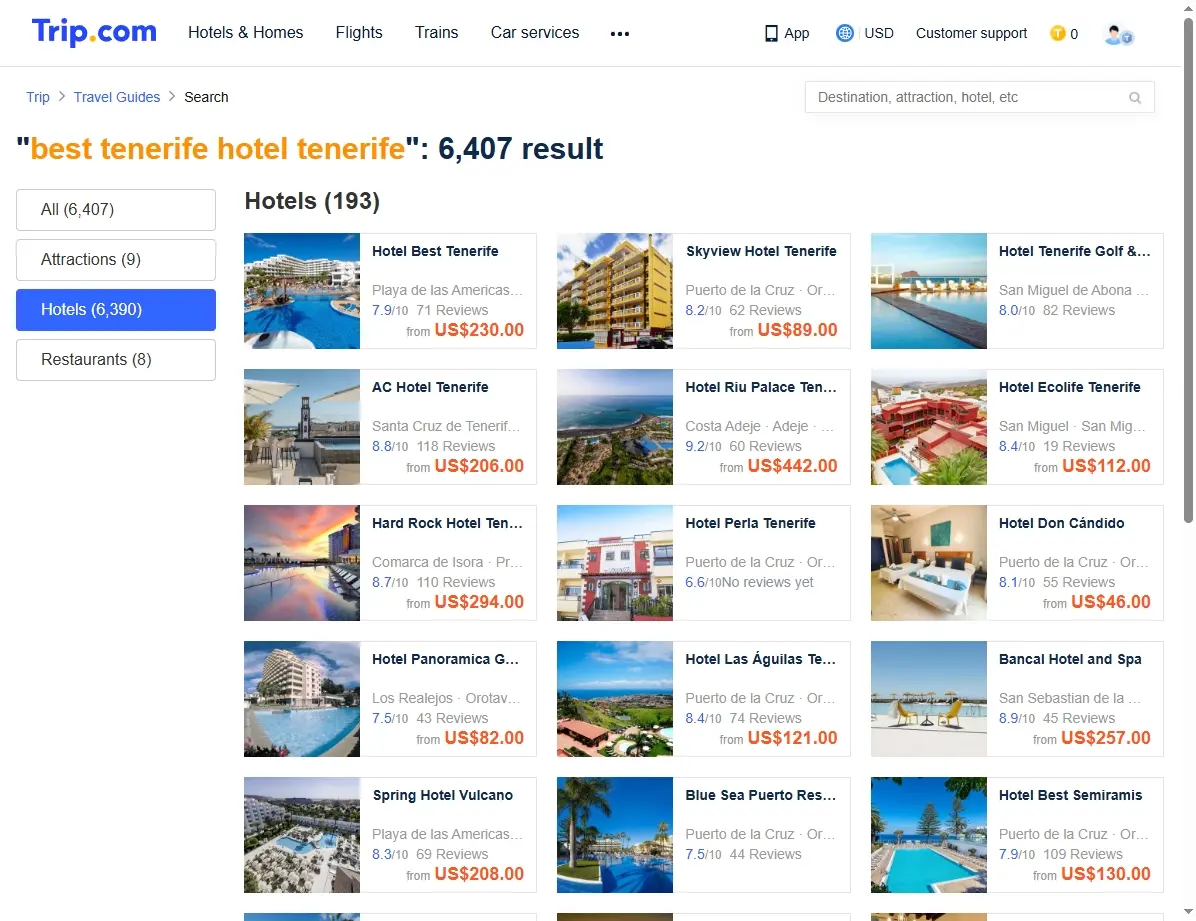Click Hotel Best Tenerife title

(435, 251)
